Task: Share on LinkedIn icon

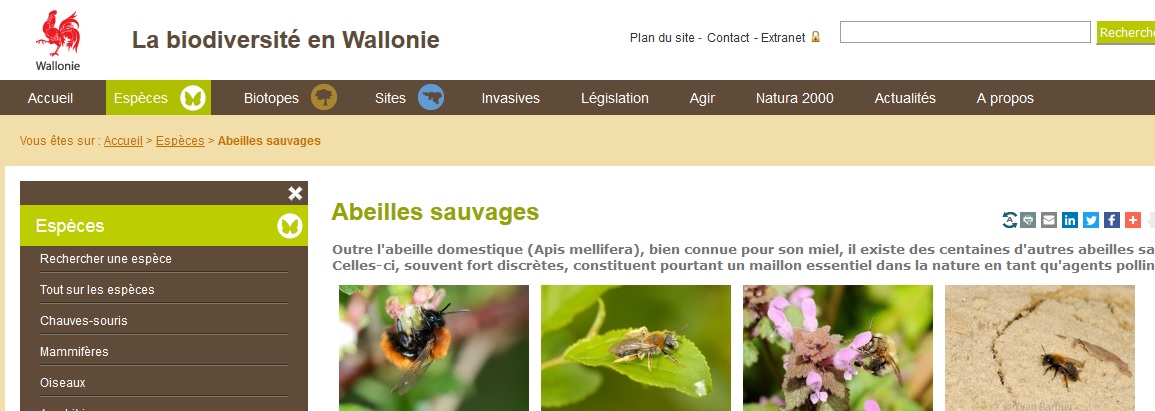Action: tap(1070, 219)
